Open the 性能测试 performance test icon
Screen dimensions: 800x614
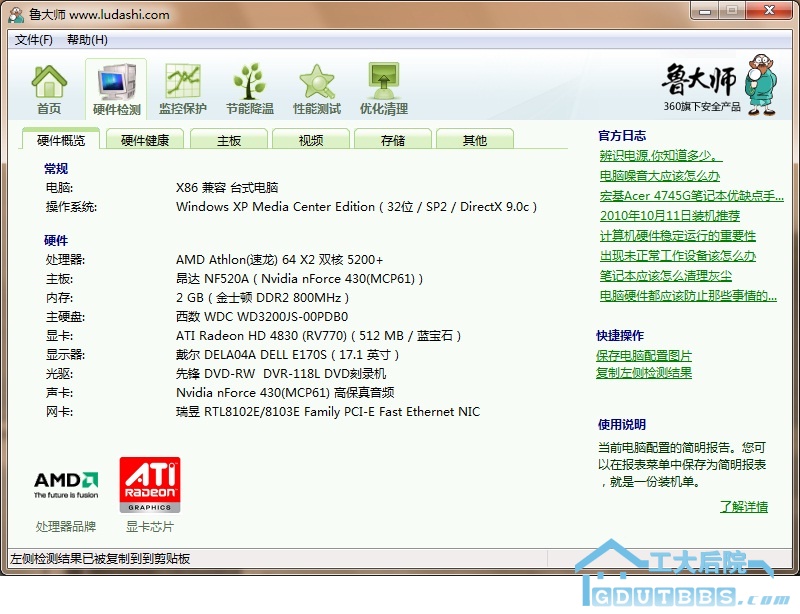(316, 89)
